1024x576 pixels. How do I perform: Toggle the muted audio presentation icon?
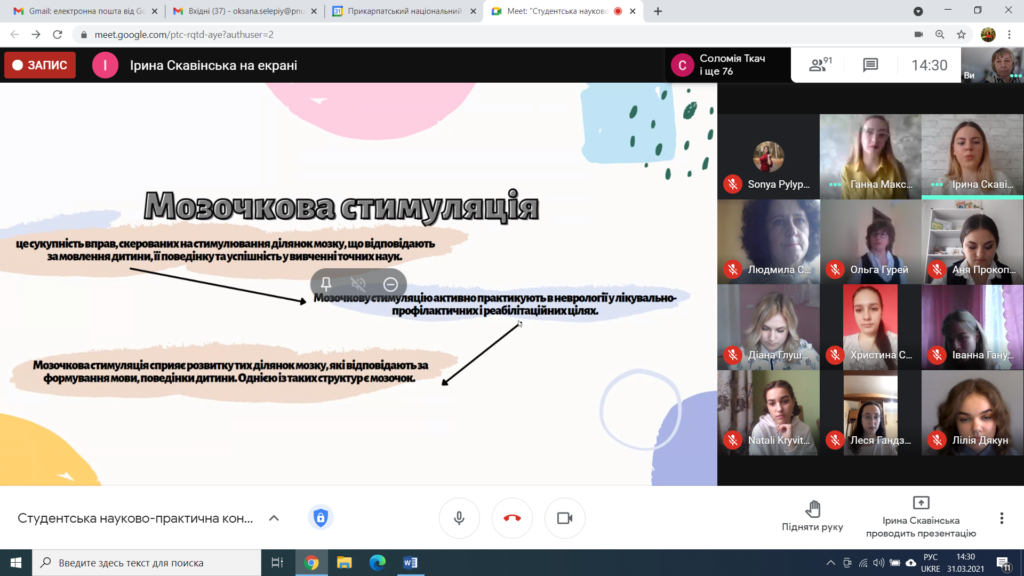[358, 284]
